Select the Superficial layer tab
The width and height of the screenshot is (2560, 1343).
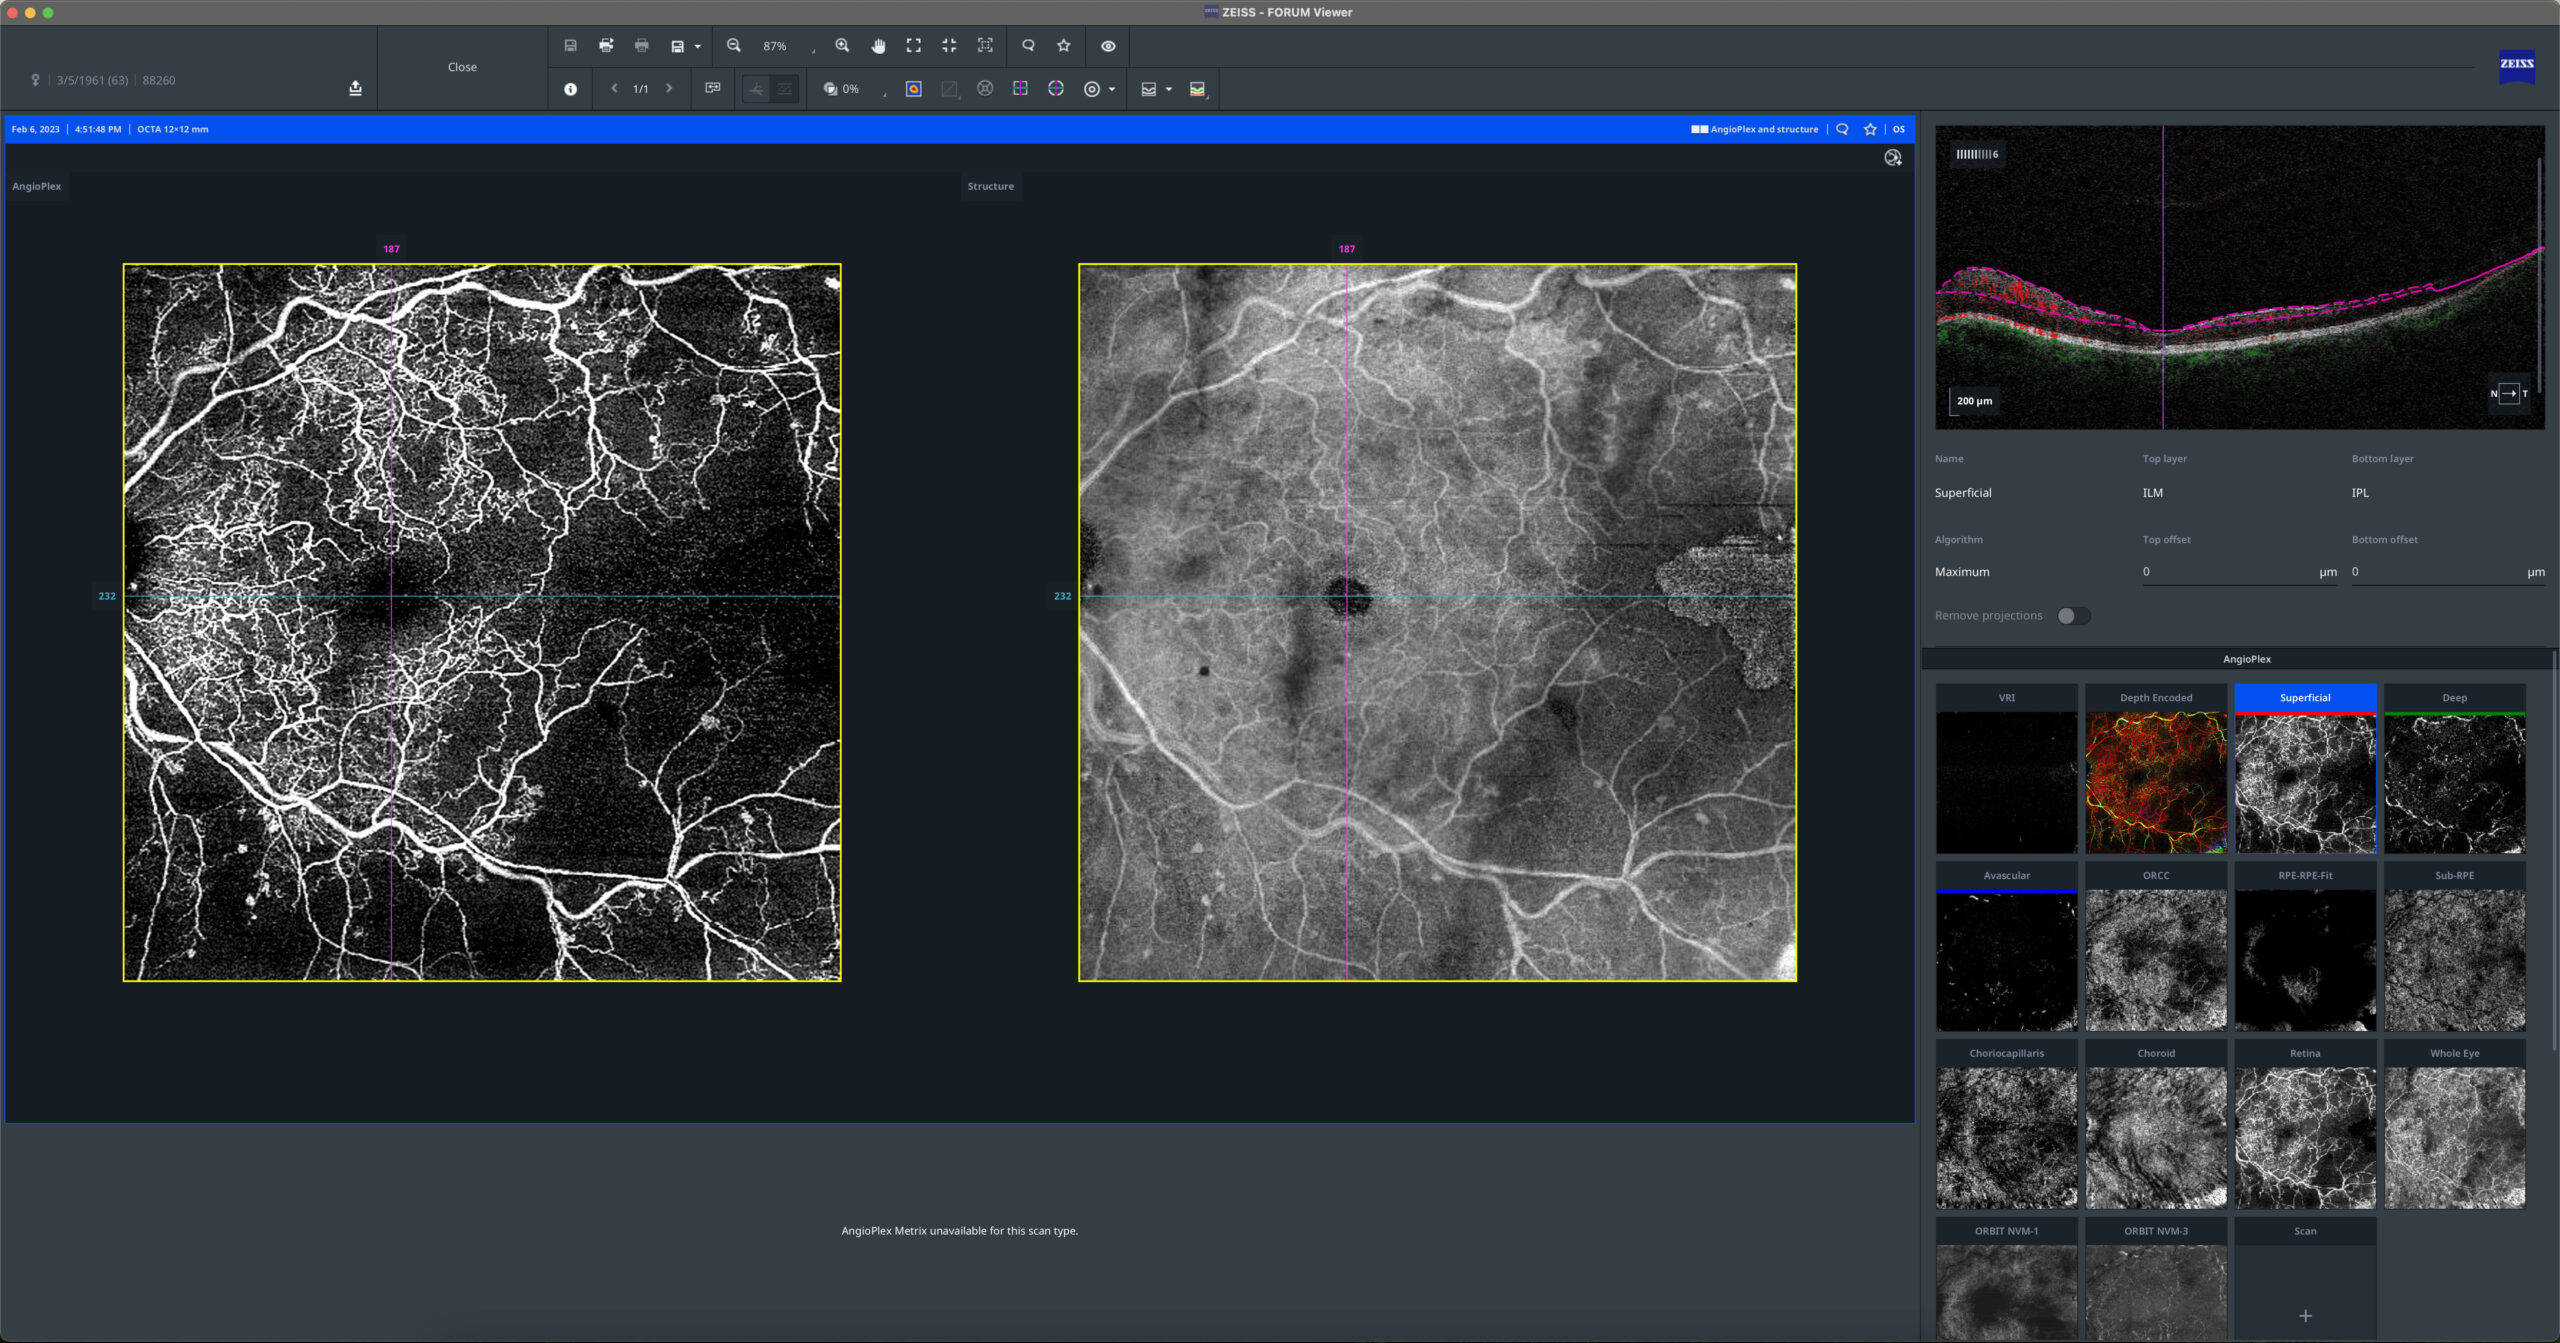coord(2304,696)
